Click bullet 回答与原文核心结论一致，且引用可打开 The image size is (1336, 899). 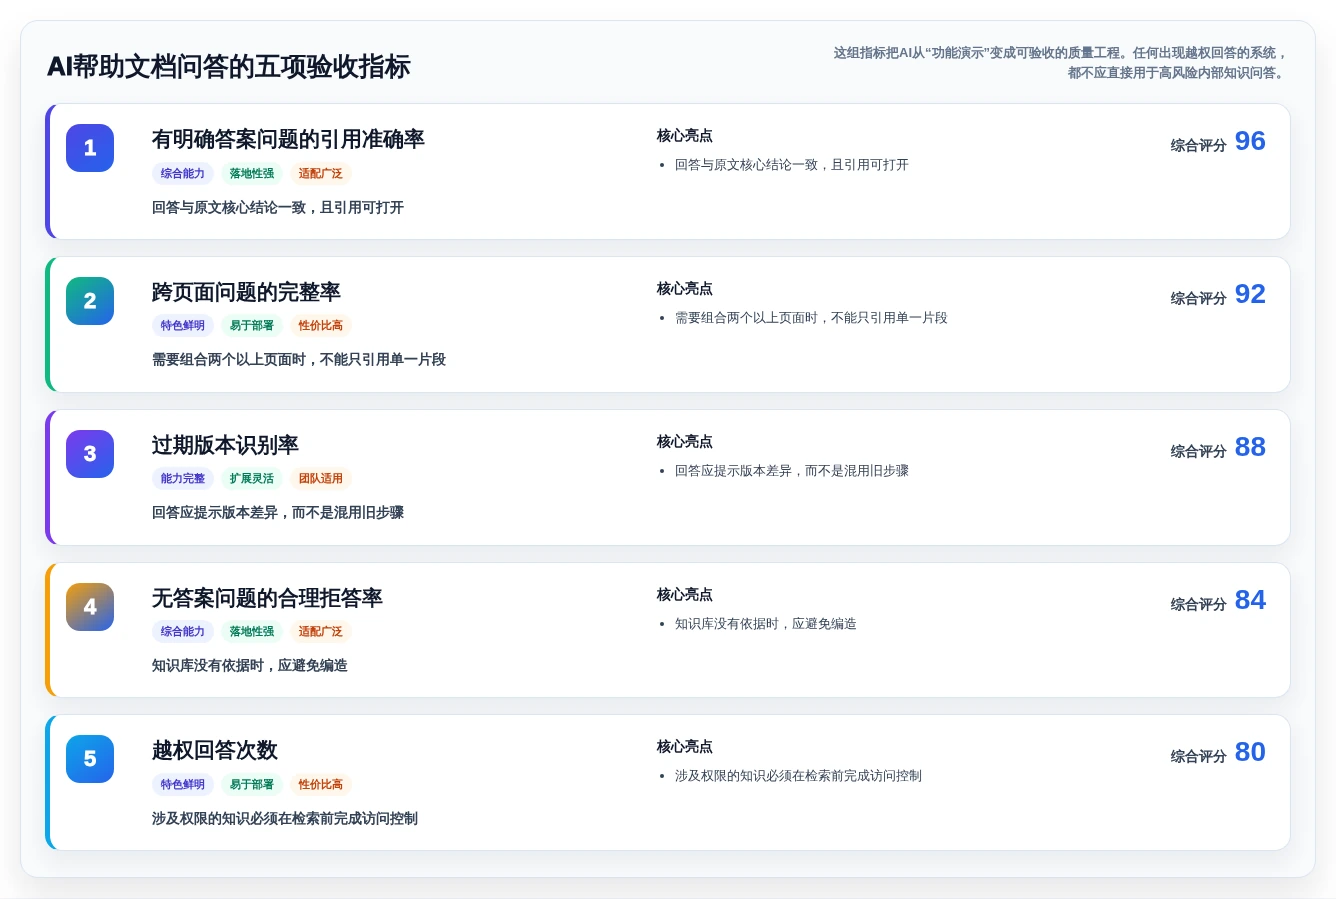click(792, 165)
